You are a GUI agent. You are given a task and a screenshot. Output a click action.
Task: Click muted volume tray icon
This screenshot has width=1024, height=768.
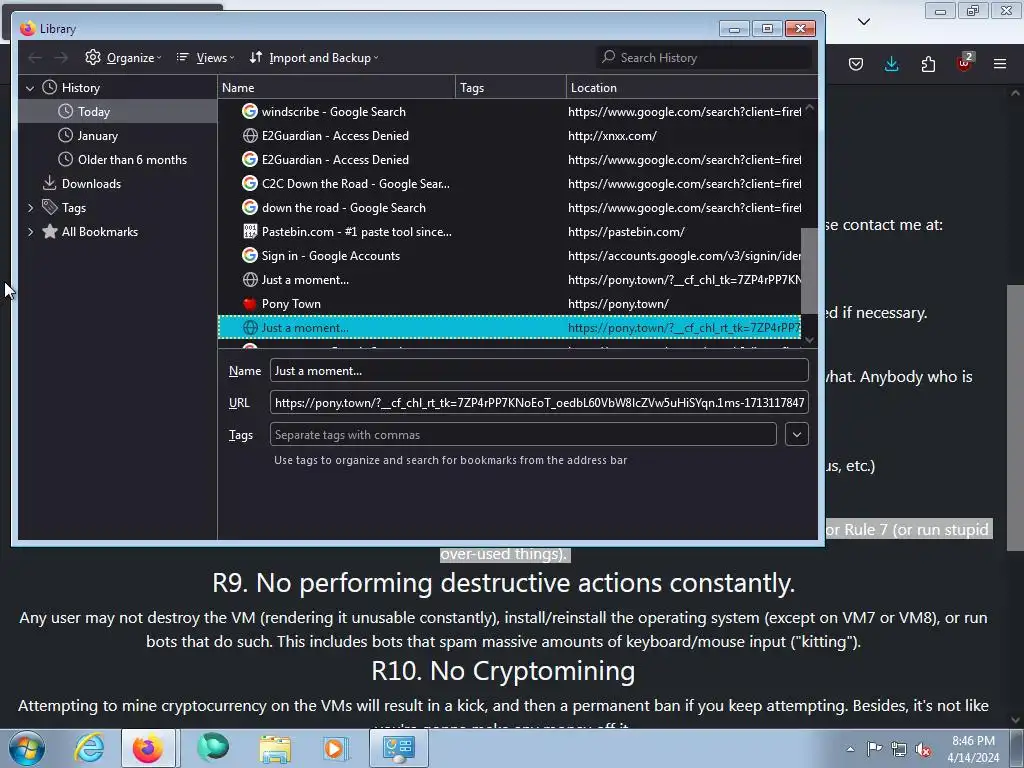click(923, 749)
